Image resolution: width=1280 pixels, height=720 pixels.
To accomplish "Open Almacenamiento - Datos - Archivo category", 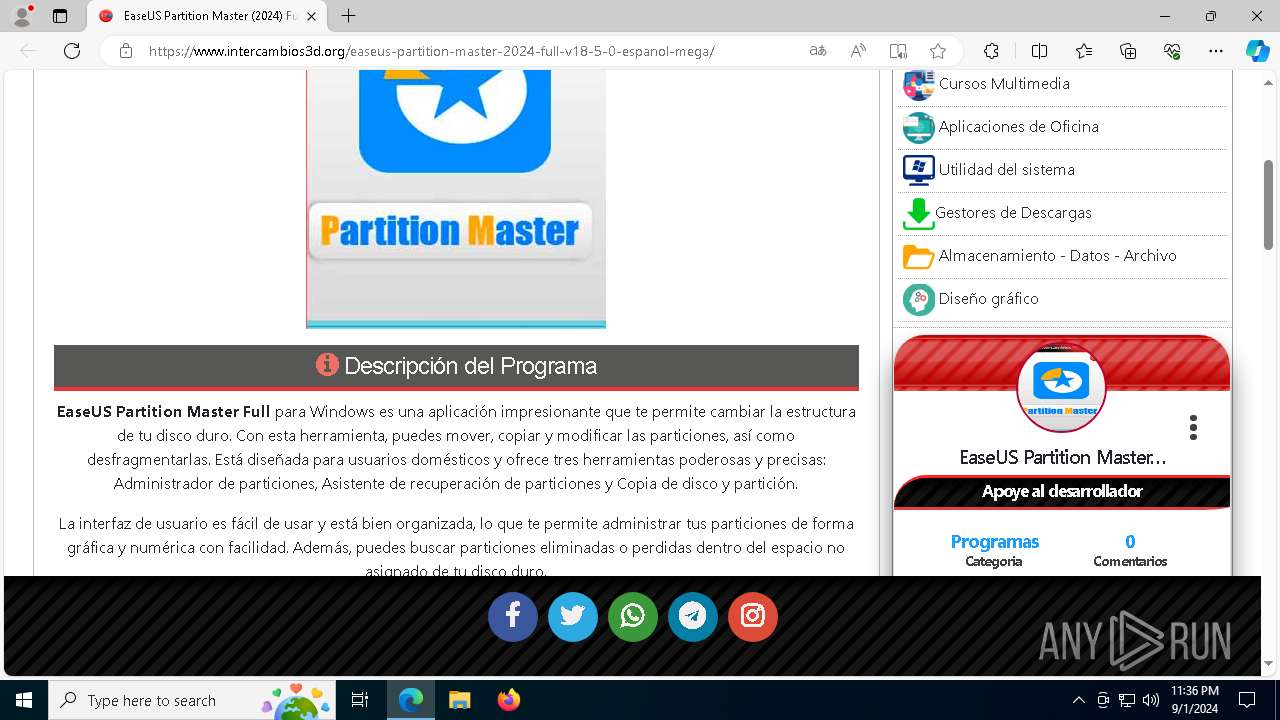I will (1057, 256).
